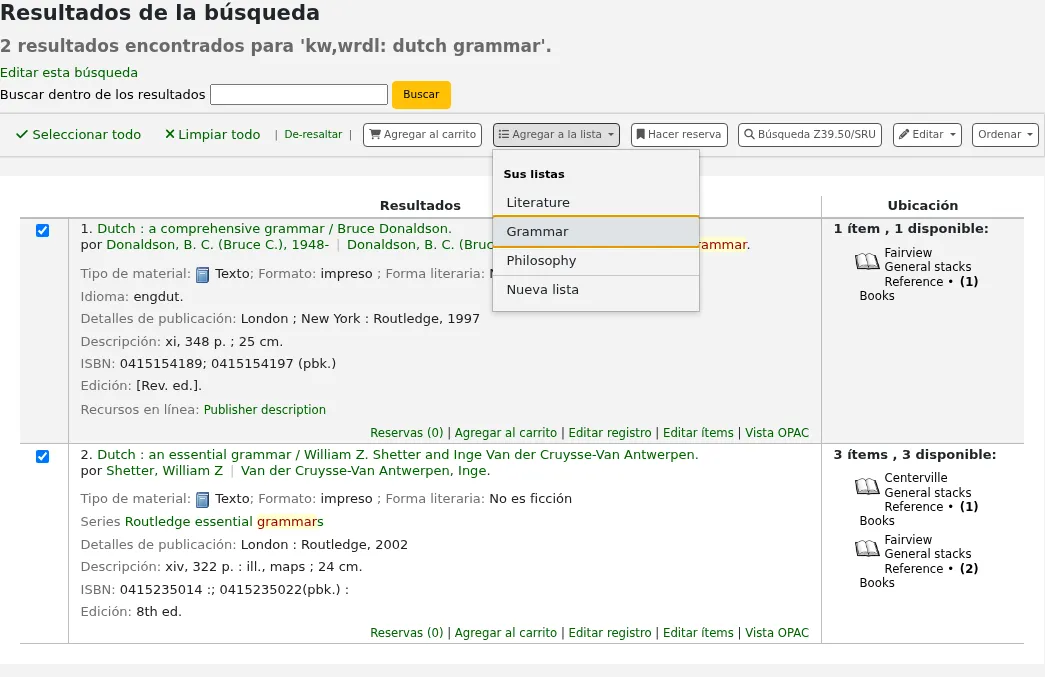Click the De-resaltar link

[313, 135]
